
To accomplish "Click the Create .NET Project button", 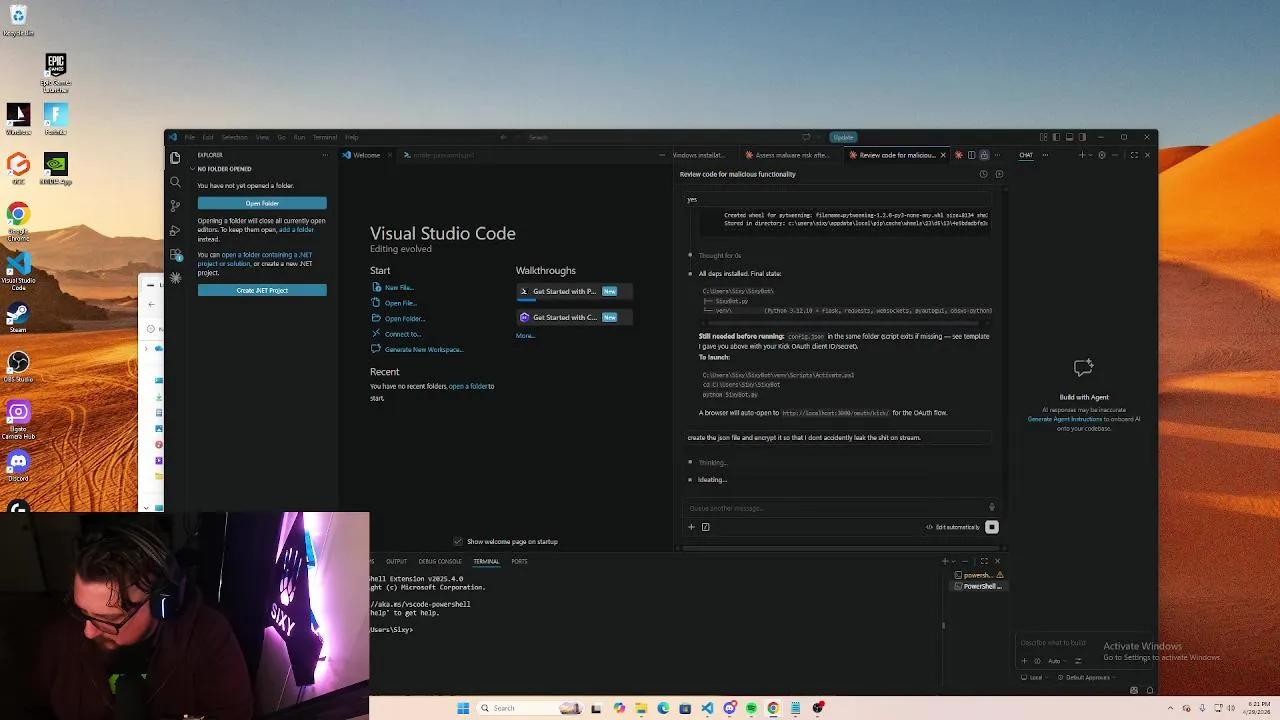I will pyautogui.click(x=262, y=290).
